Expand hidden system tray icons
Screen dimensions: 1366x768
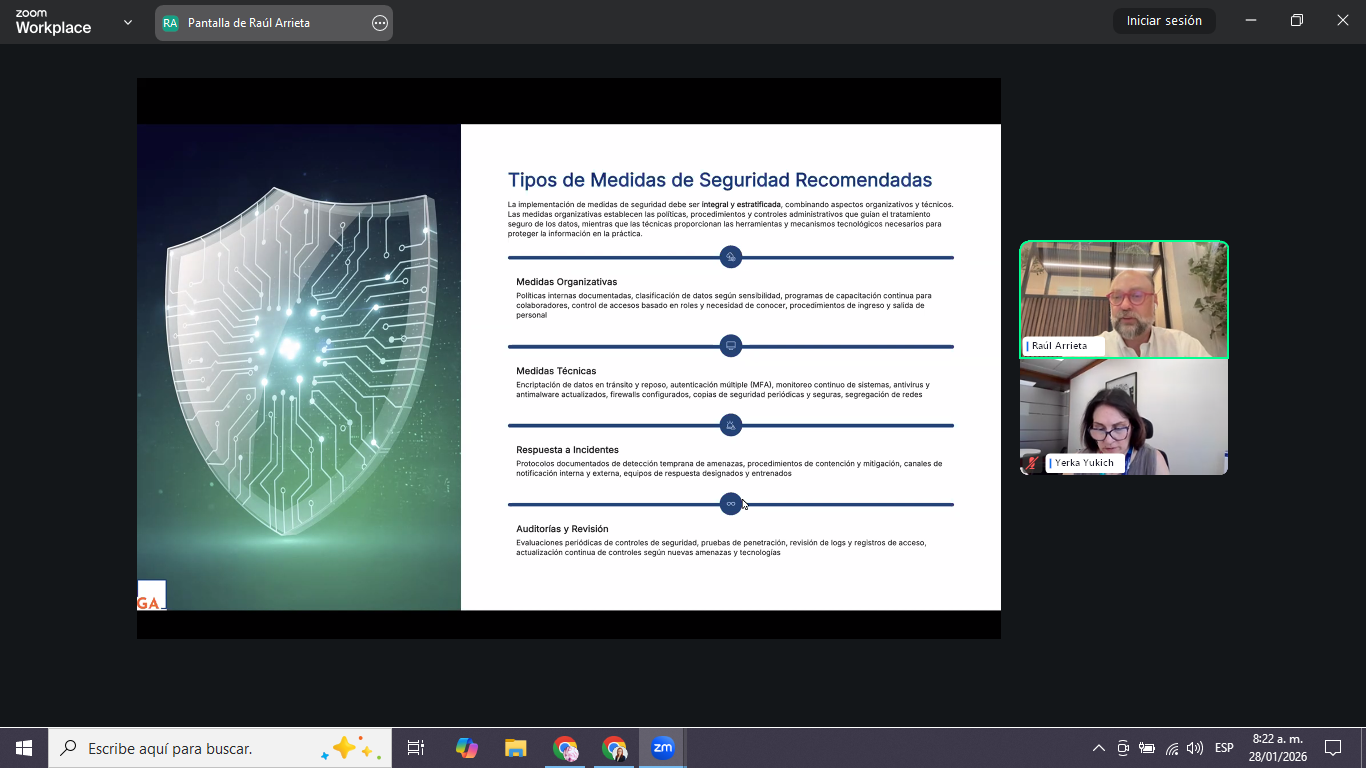tap(1098, 748)
